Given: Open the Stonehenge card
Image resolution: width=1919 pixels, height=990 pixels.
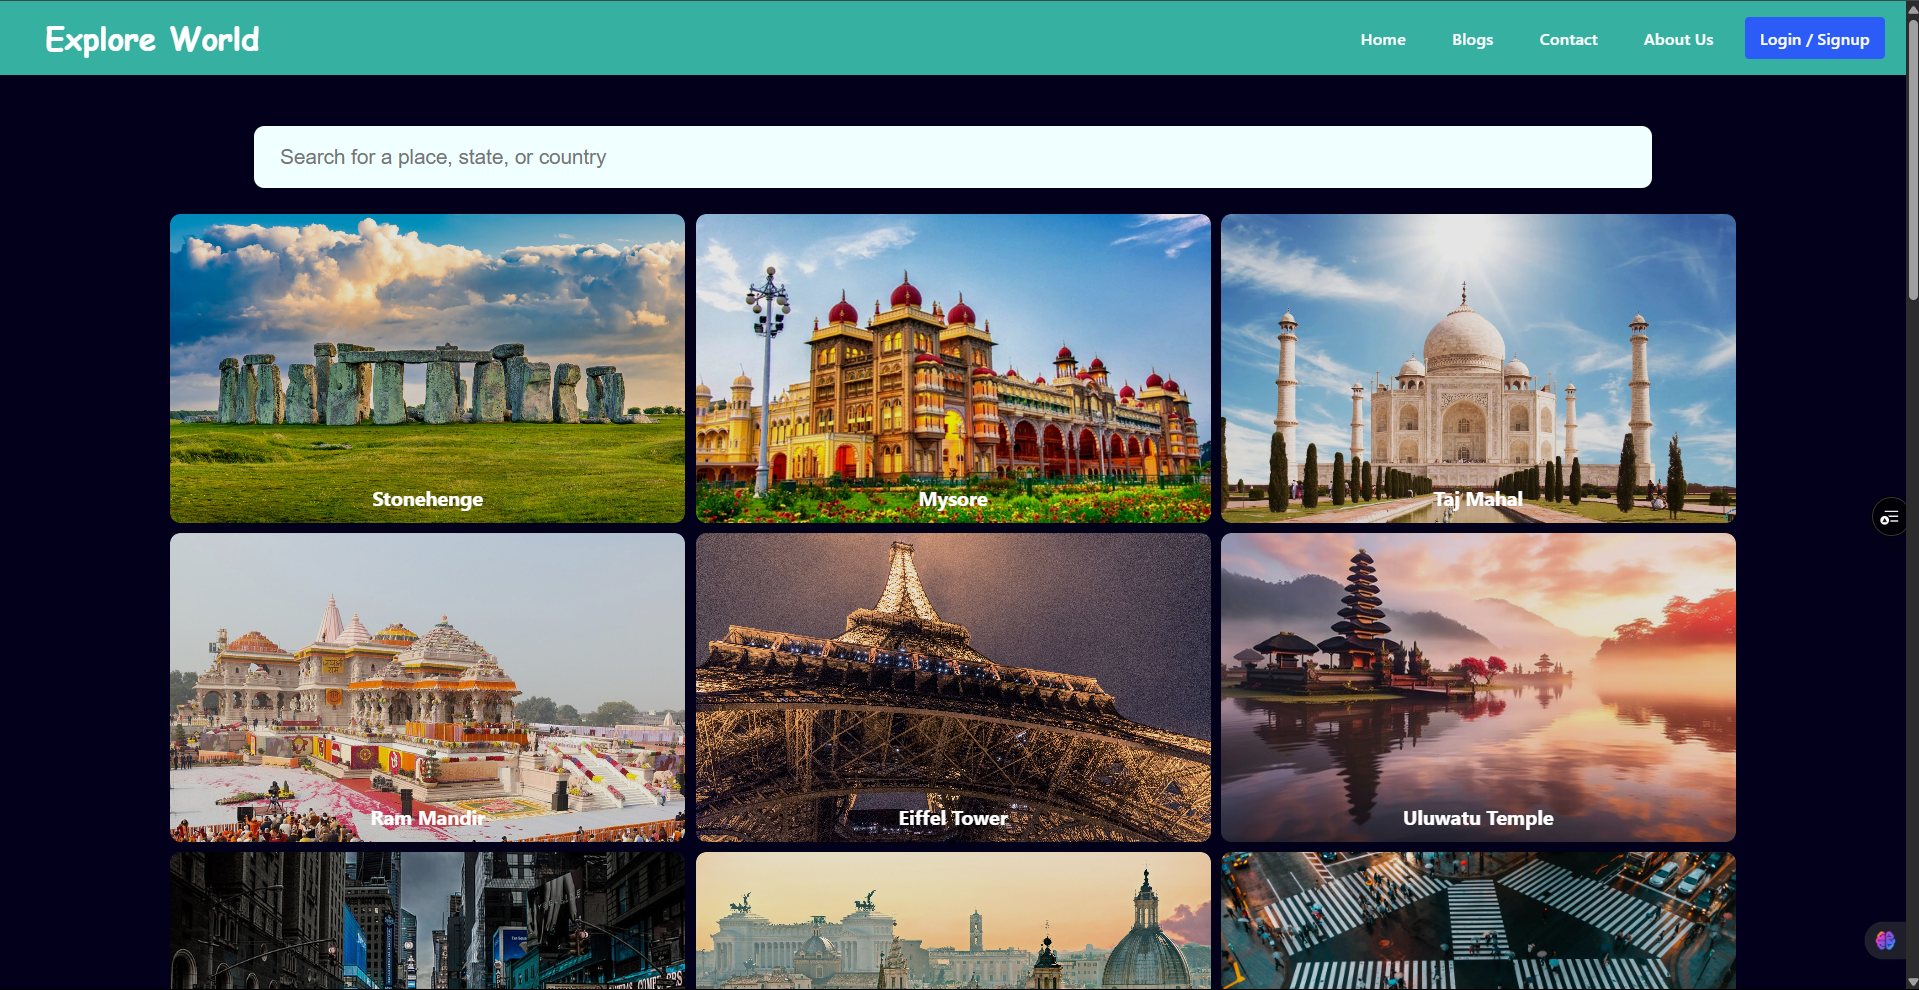Looking at the screenshot, I should click(x=427, y=368).
